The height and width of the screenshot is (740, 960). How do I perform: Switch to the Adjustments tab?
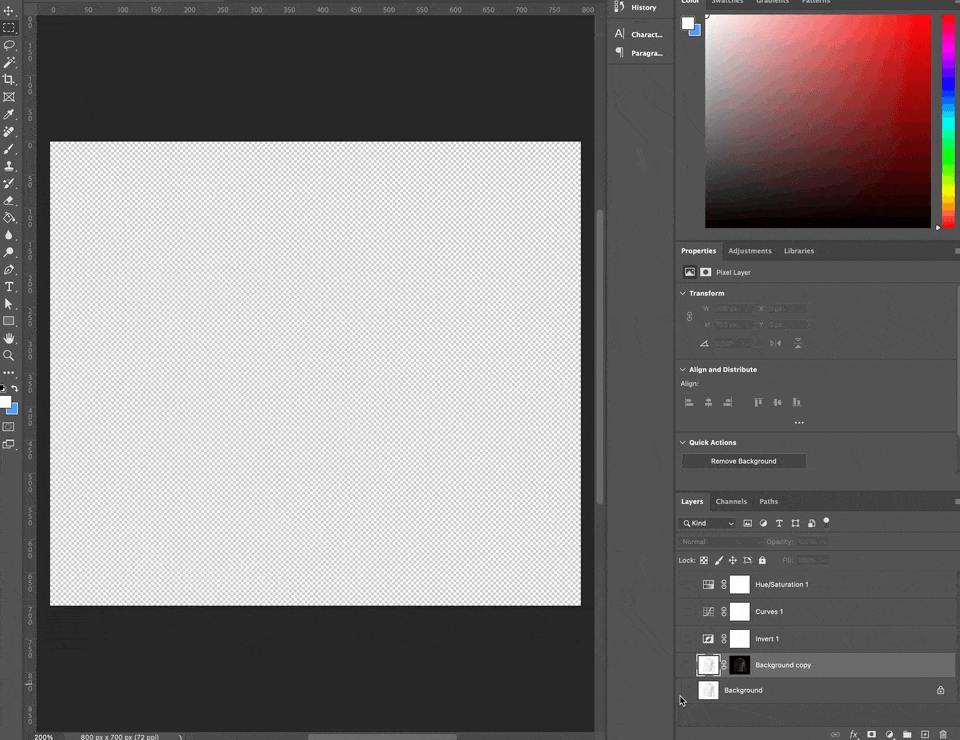[x=749, y=251]
